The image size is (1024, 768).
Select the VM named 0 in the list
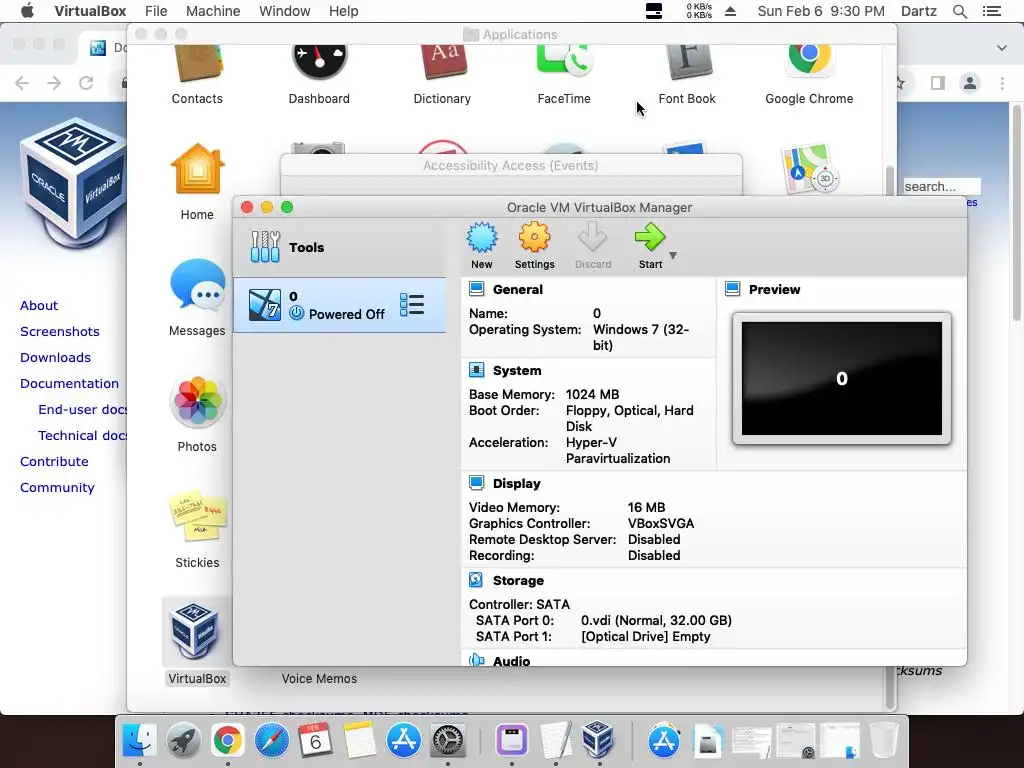point(340,305)
